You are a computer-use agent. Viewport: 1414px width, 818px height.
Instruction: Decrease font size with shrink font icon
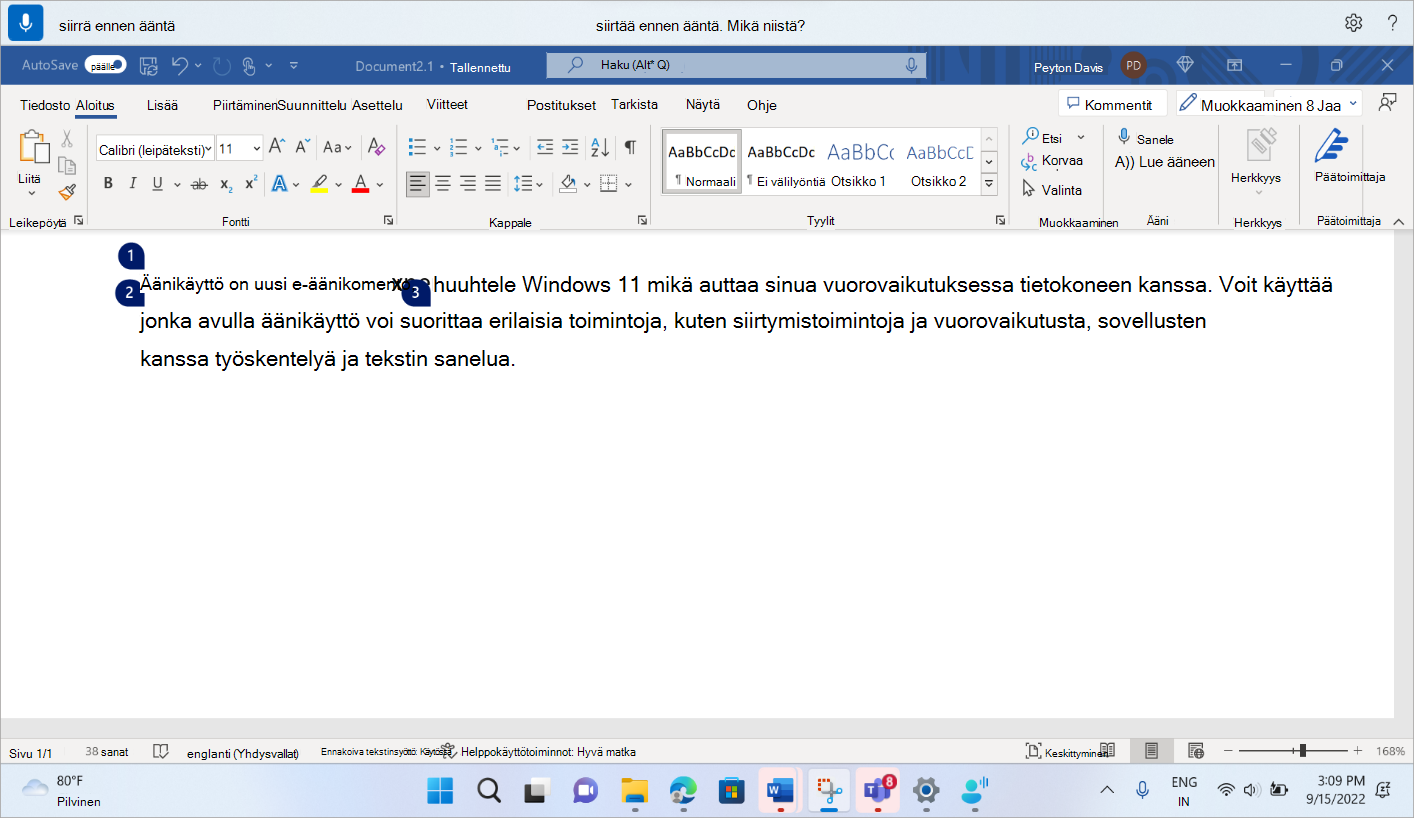pos(302,148)
